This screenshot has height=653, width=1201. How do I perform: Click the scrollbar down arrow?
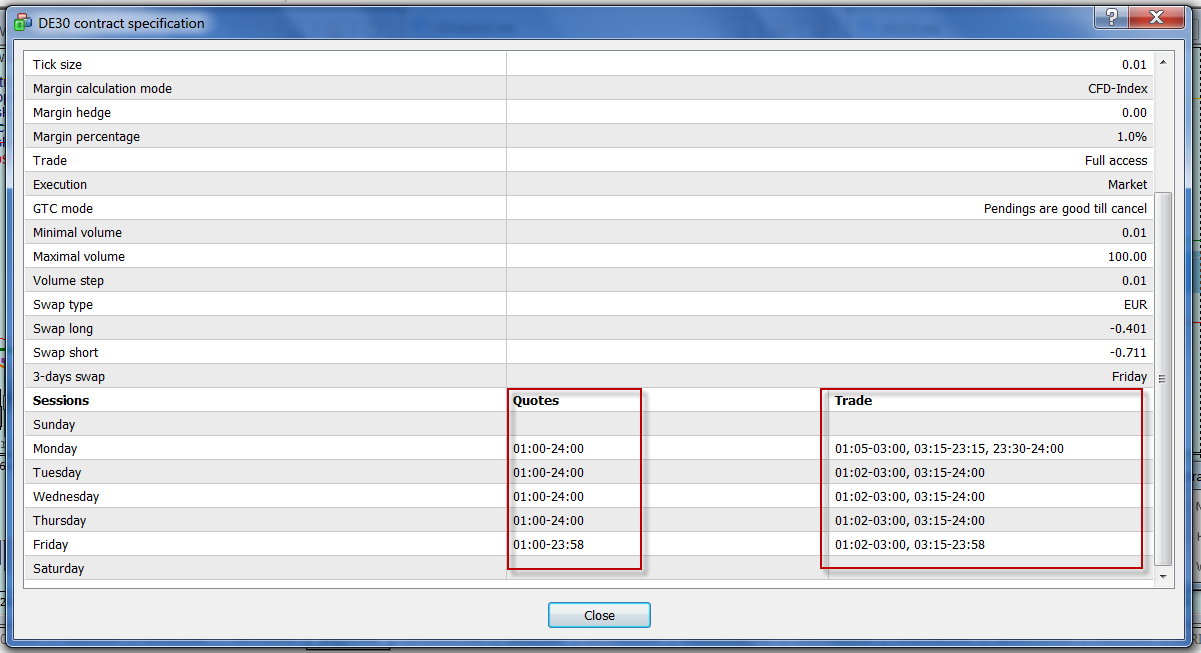(x=1162, y=577)
